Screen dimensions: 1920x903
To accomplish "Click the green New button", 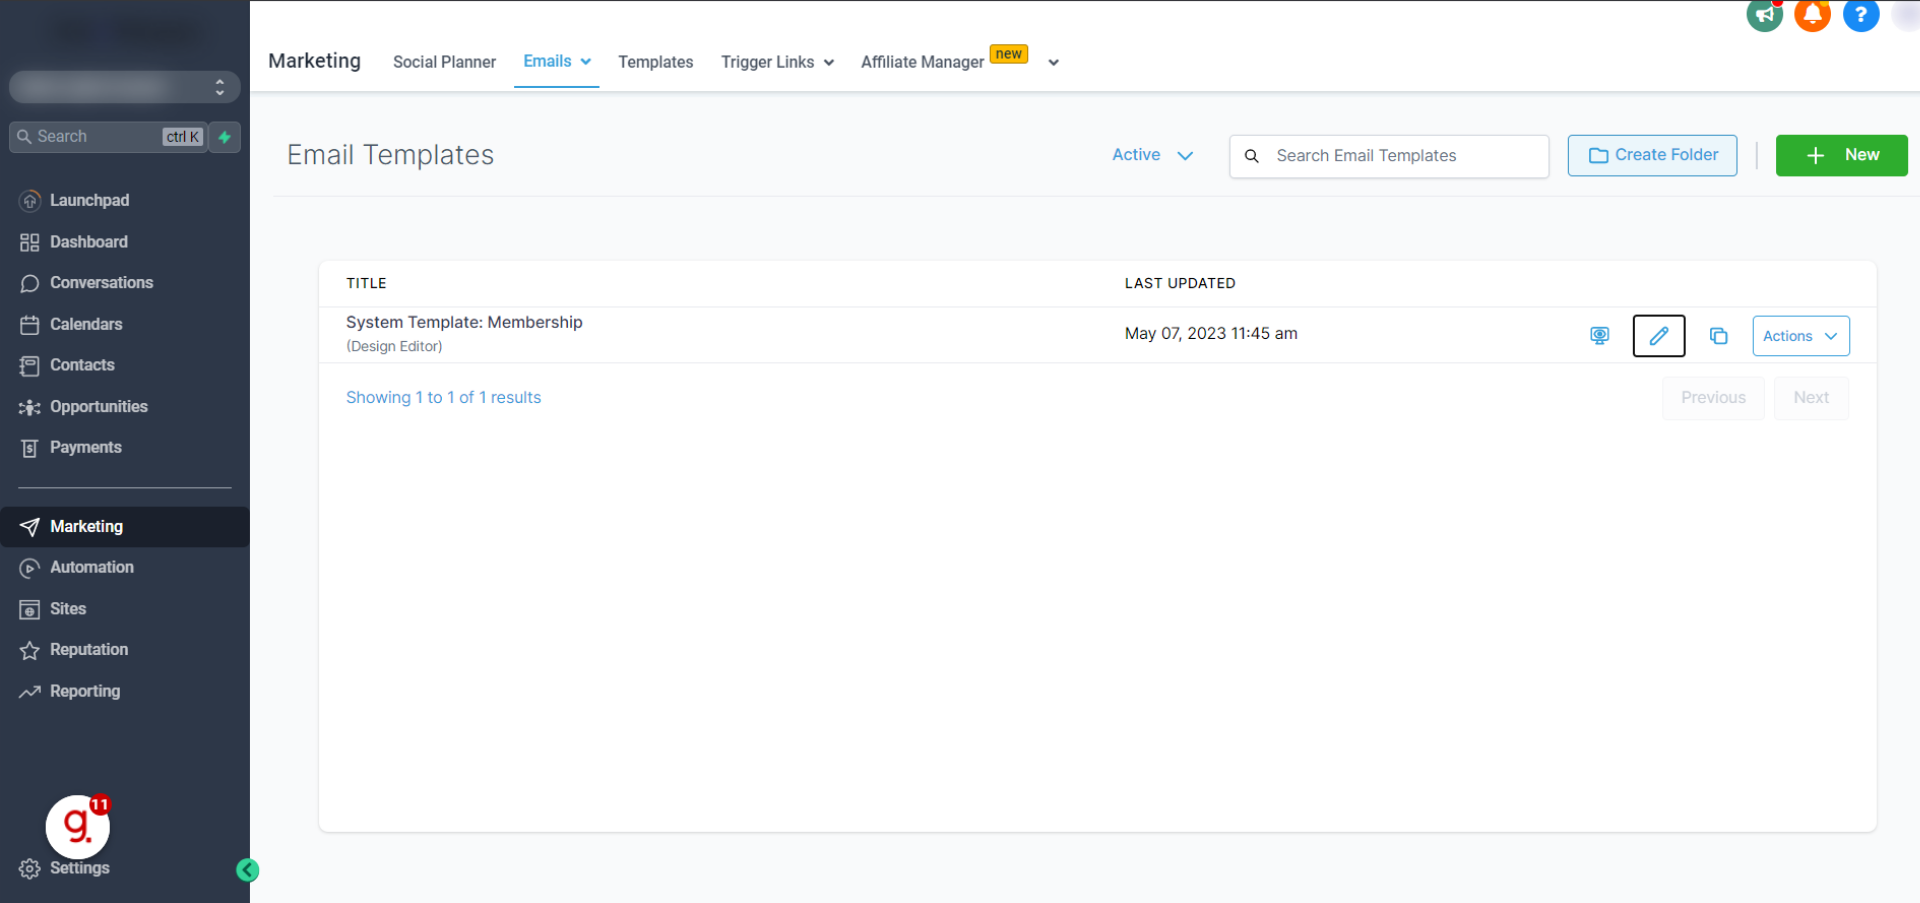I will [1841, 155].
